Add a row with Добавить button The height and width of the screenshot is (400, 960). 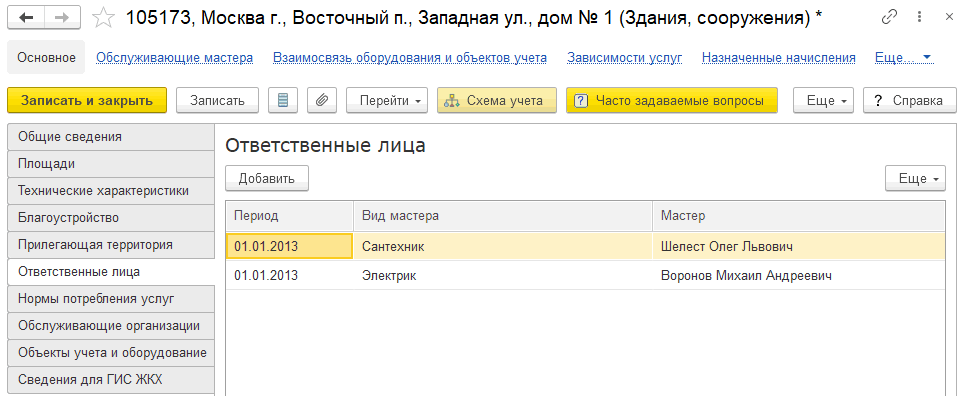click(x=267, y=178)
